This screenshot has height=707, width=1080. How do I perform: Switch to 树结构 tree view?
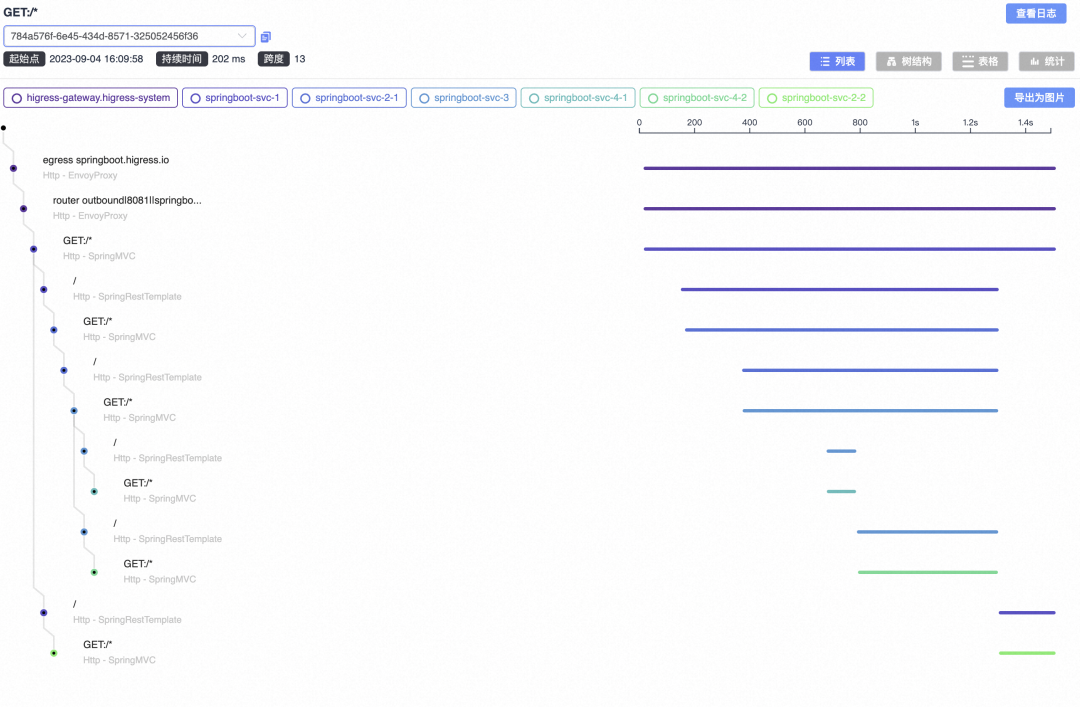tap(908, 62)
